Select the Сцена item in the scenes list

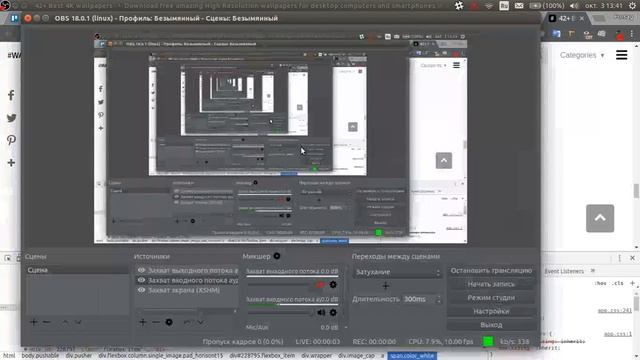(x=78, y=270)
